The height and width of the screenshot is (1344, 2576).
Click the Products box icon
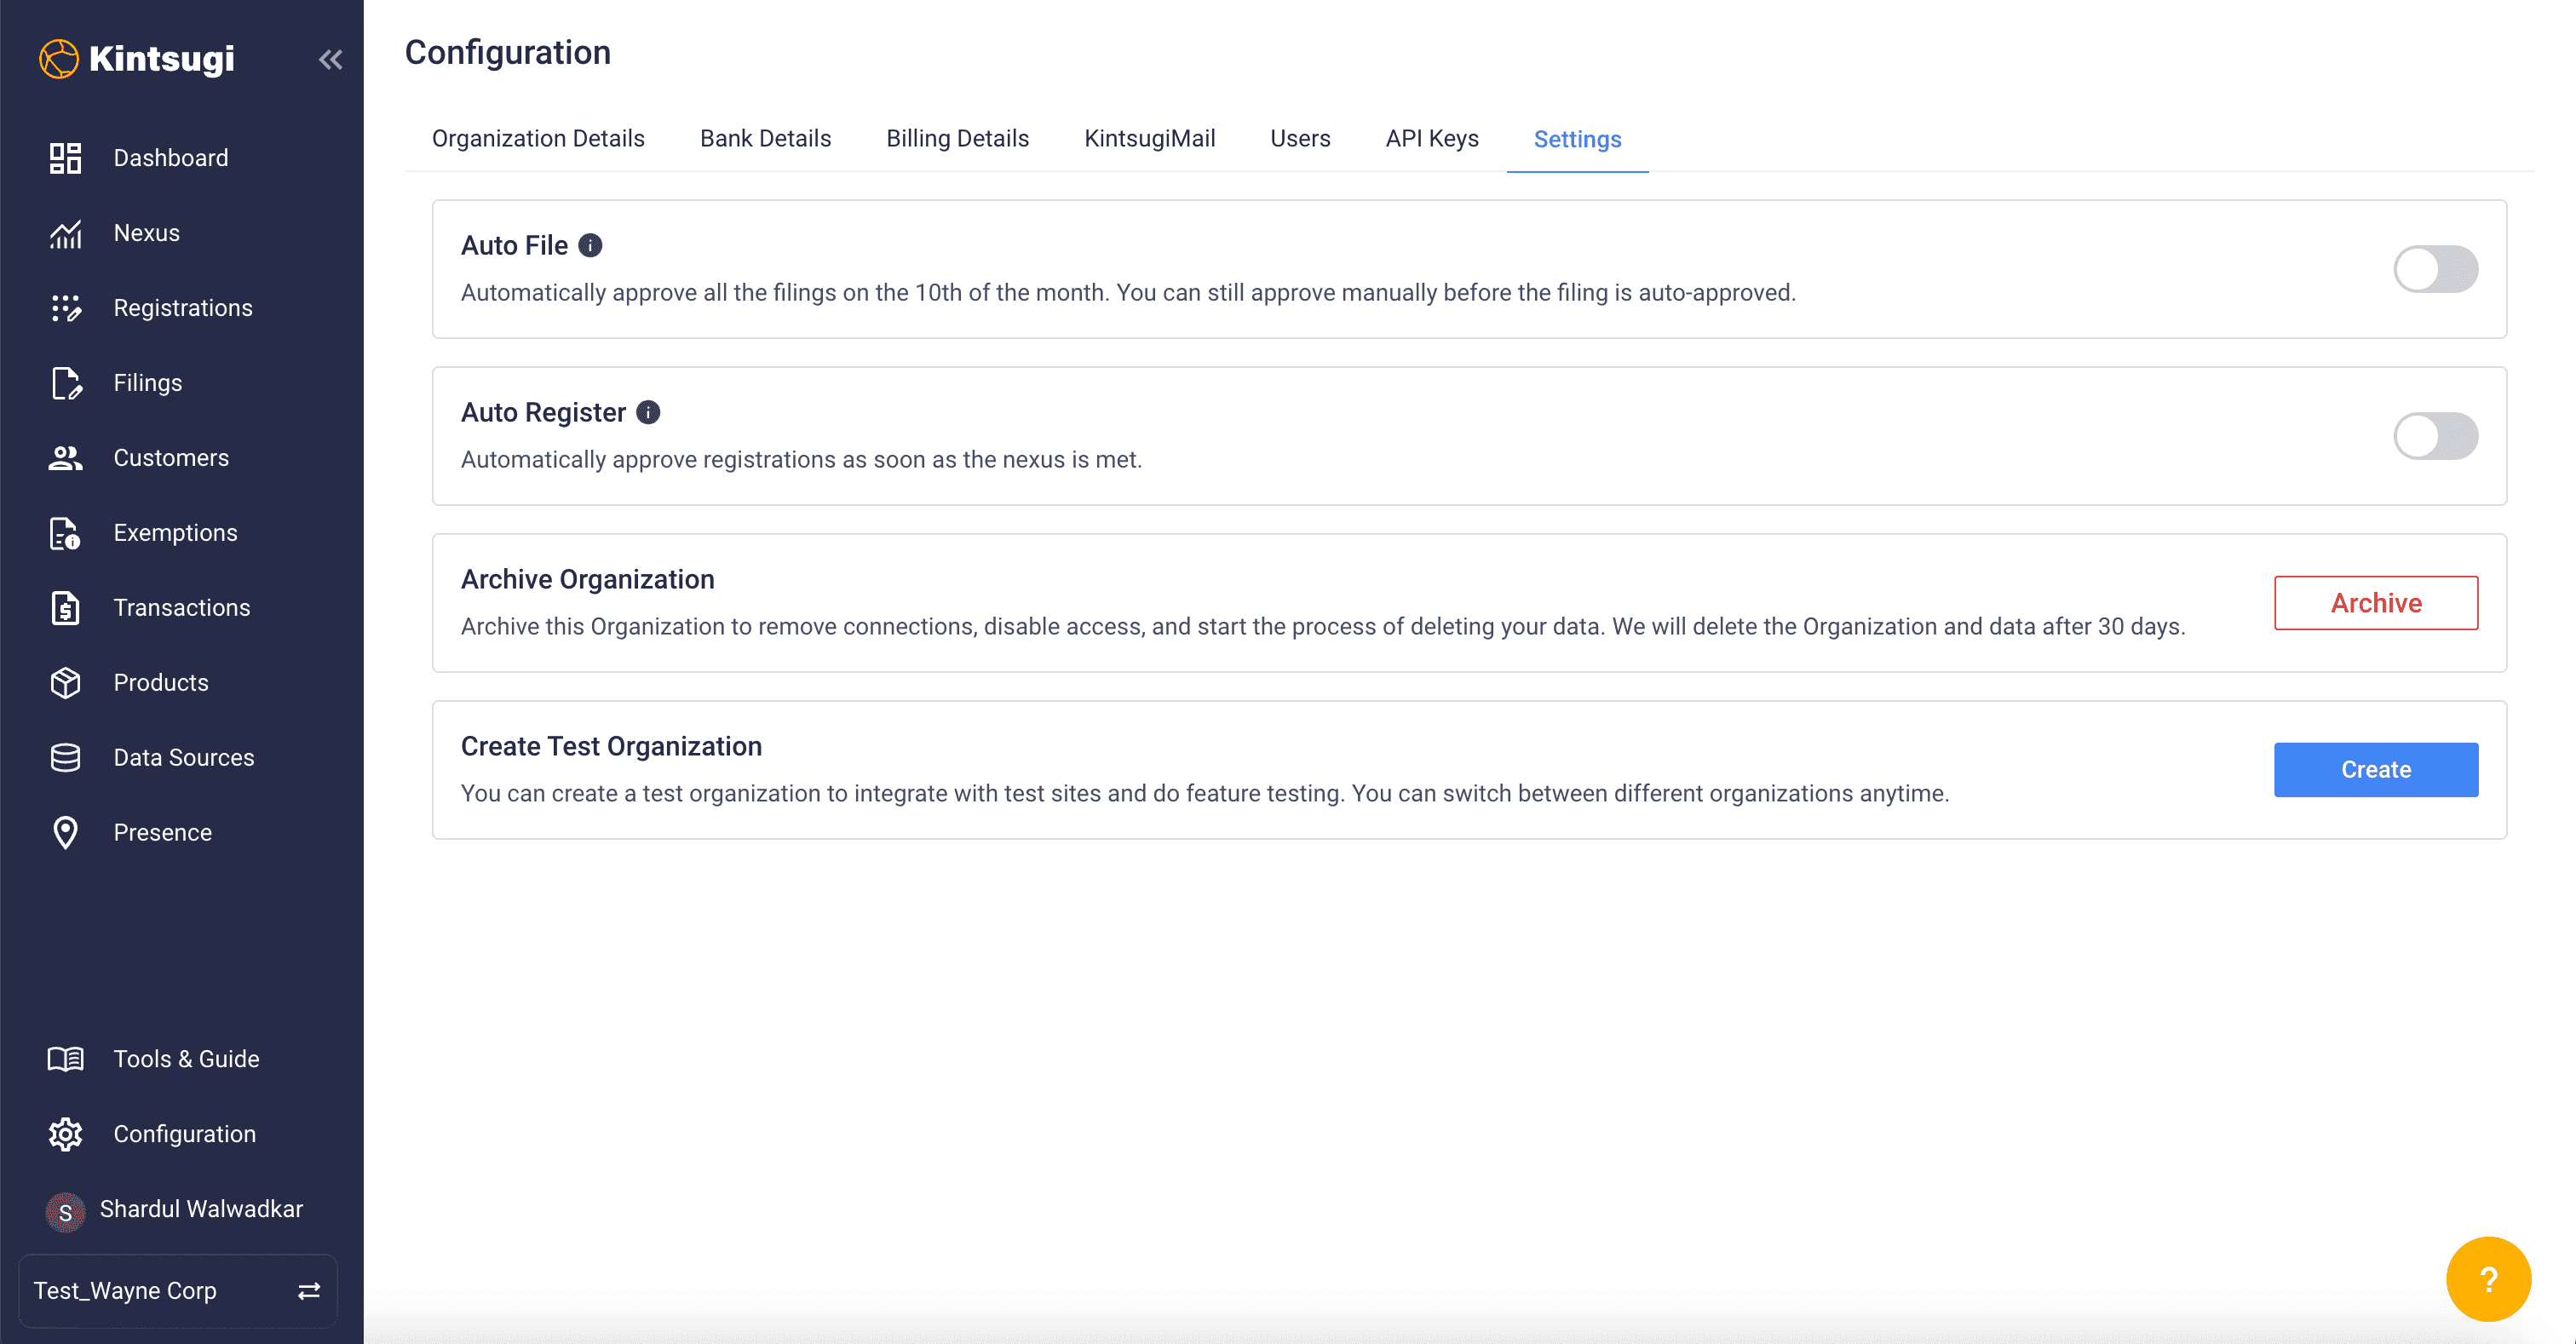click(x=65, y=683)
